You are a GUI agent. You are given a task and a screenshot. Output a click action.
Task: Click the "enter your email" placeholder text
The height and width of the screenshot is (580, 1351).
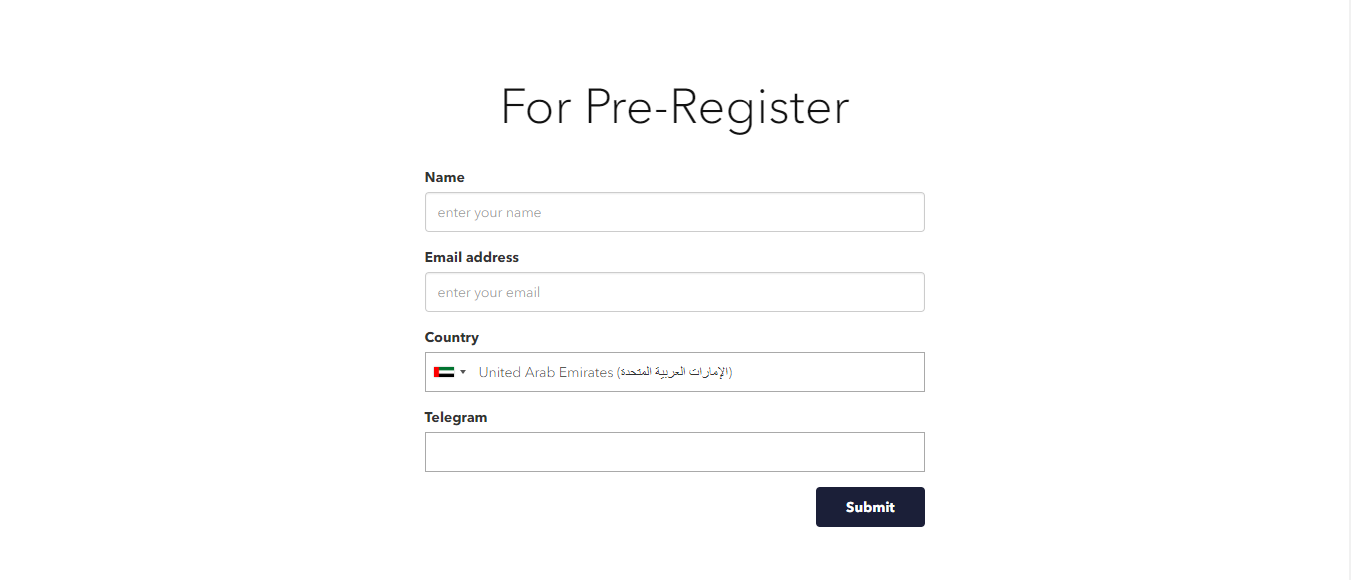(x=489, y=293)
